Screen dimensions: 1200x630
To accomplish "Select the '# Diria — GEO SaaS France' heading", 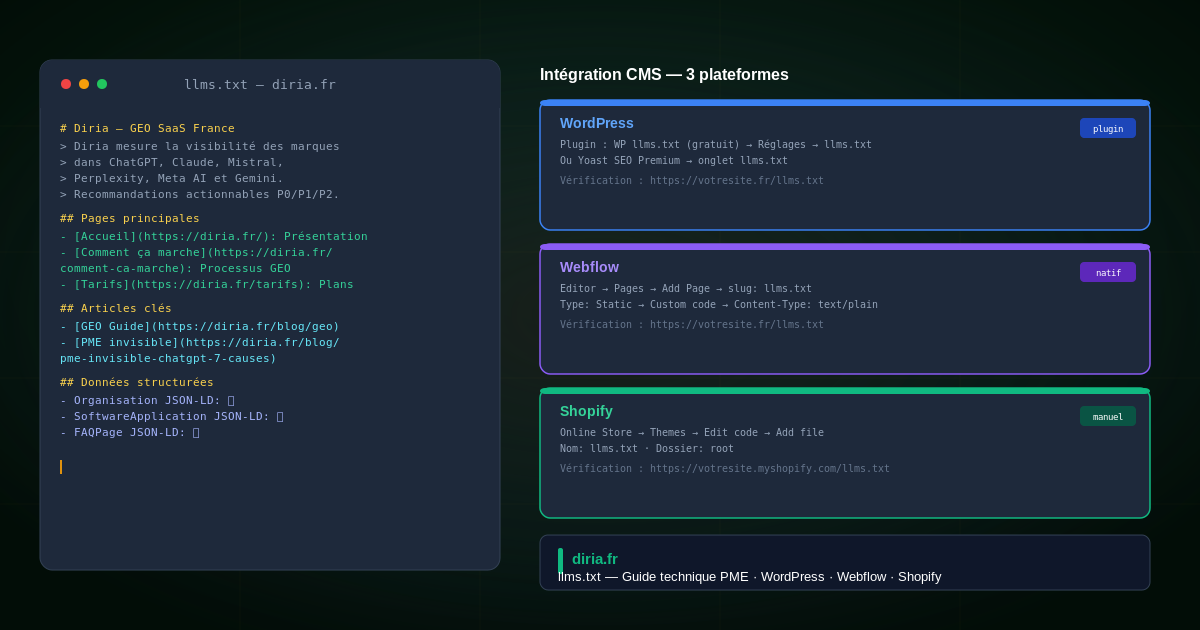I will [147, 128].
